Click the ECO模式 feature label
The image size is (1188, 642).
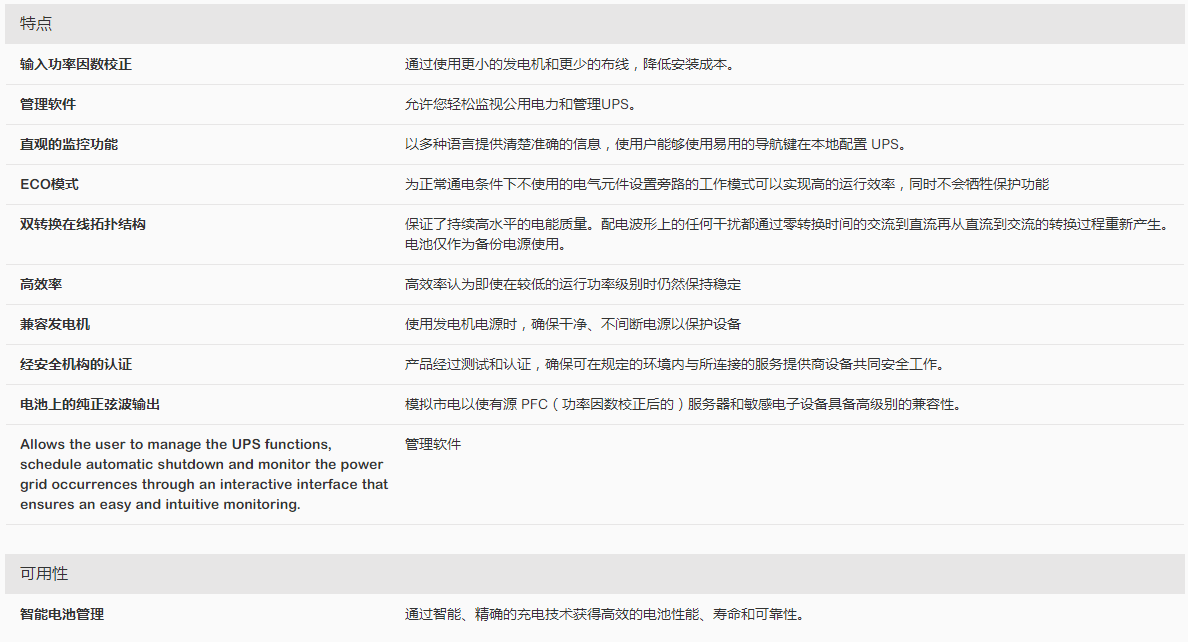coord(49,184)
